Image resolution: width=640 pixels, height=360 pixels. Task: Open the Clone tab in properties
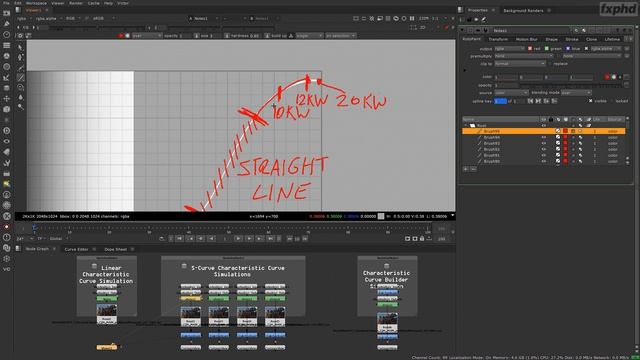click(591, 39)
